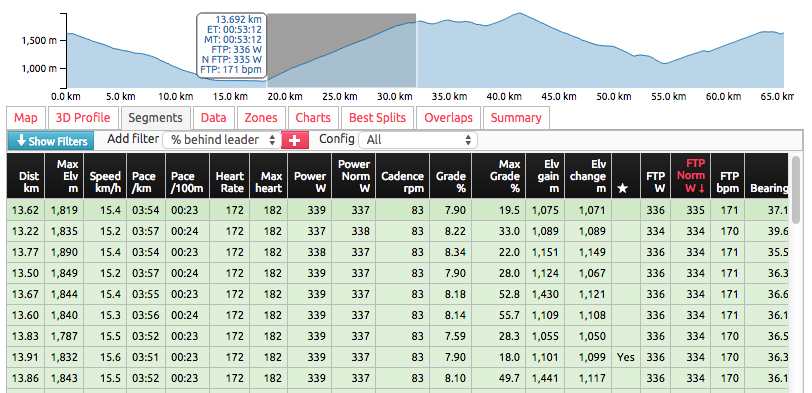The image size is (812, 393).
Task: Click the 'Yes' star cell in 13.91 row
Action: [x=626, y=357]
